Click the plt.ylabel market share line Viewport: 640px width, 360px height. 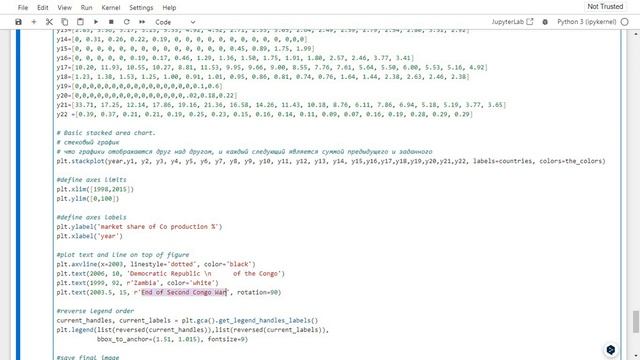coord(139,227)
